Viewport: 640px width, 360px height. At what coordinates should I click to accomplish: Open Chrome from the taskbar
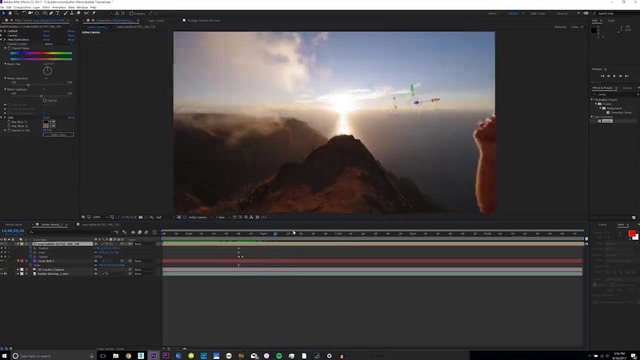[x=128, y=356]
